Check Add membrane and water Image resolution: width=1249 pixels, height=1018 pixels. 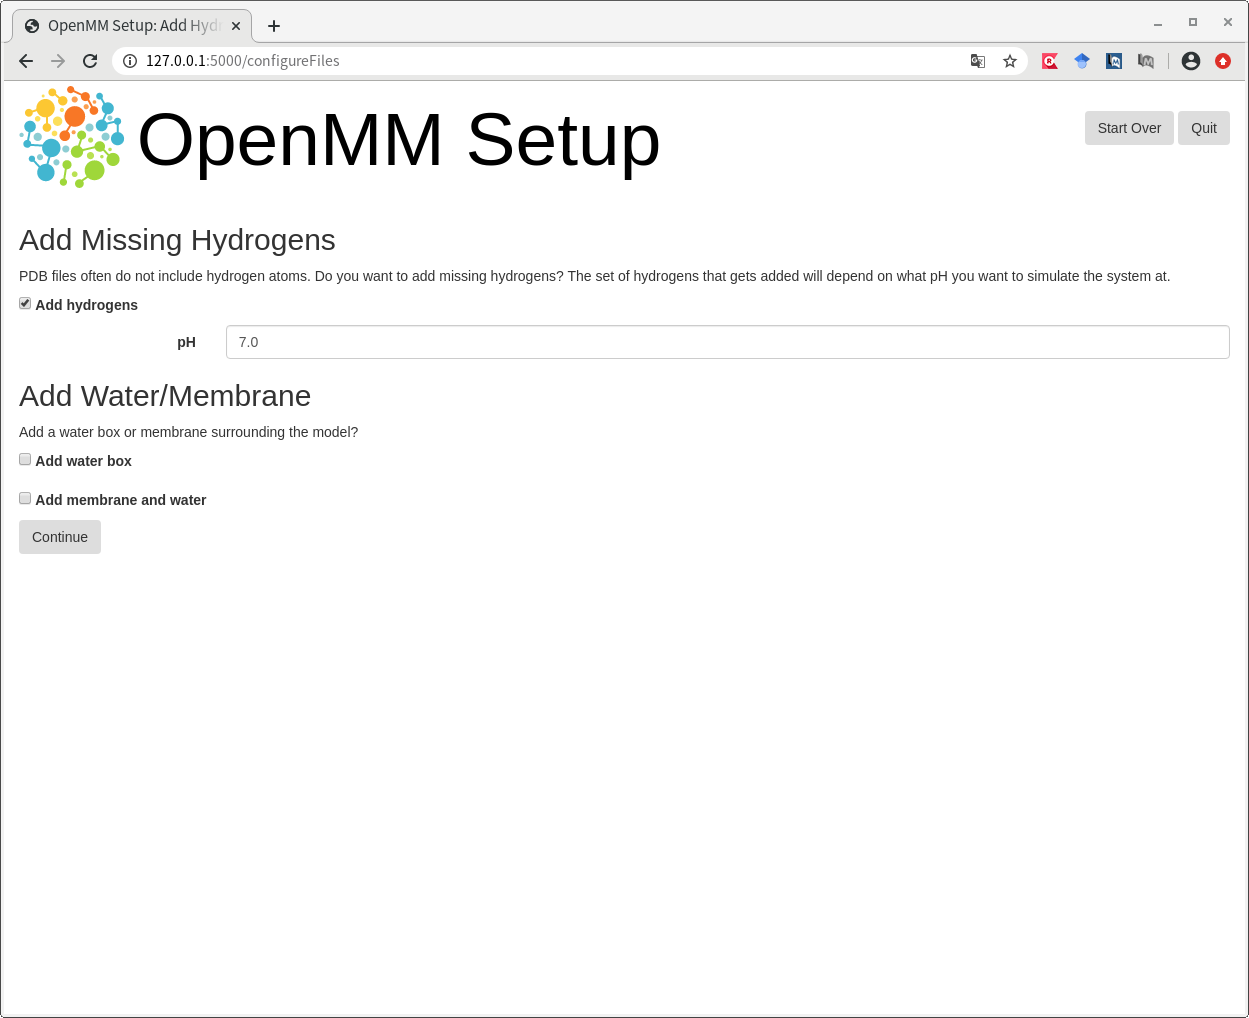pyautogui.click(x=25, y=499)
